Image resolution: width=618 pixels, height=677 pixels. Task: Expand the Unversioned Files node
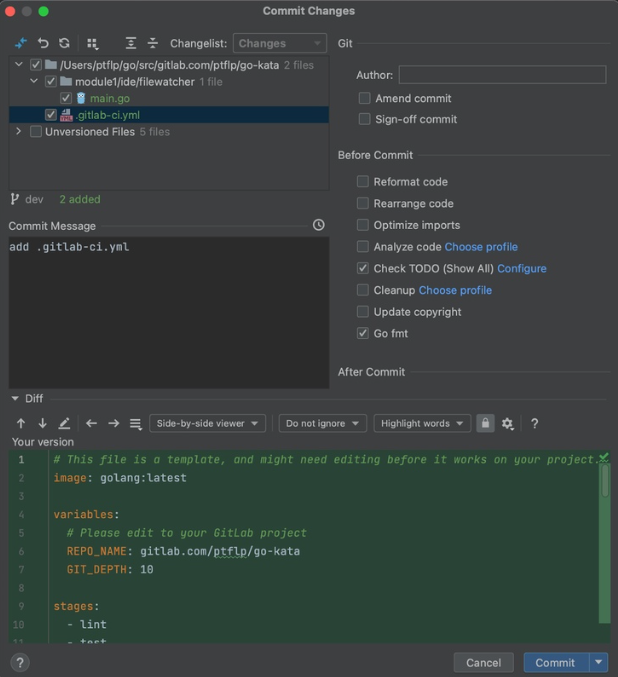pos(18,132)
